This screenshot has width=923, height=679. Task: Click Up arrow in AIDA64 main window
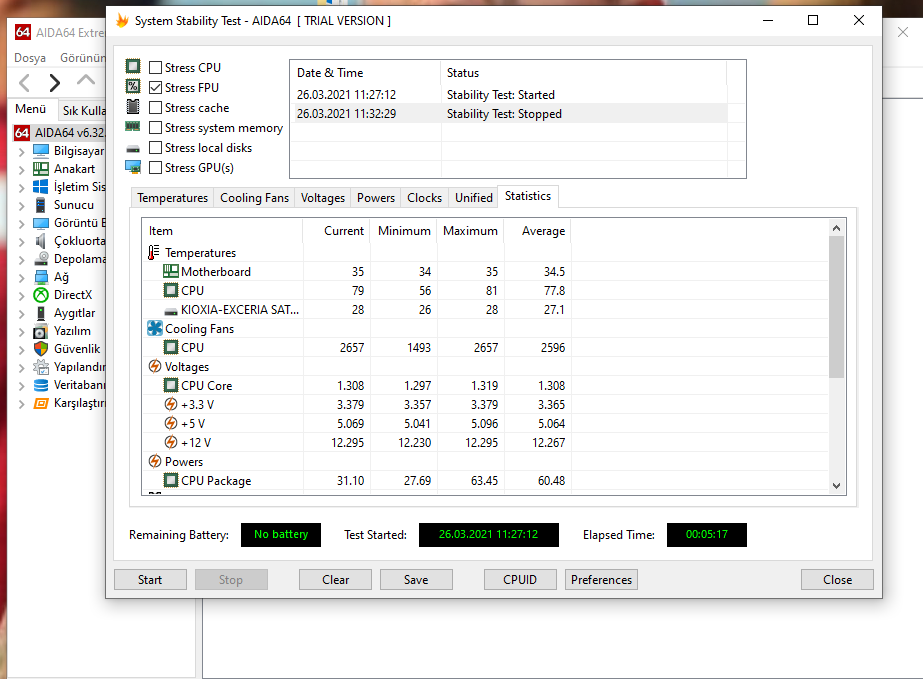pos(86,80)
